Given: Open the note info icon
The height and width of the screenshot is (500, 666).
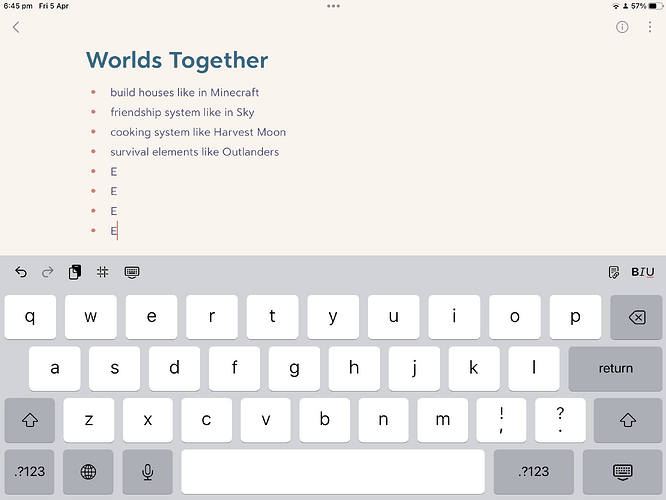Looking at the screenshot, I should click(622, 27).
